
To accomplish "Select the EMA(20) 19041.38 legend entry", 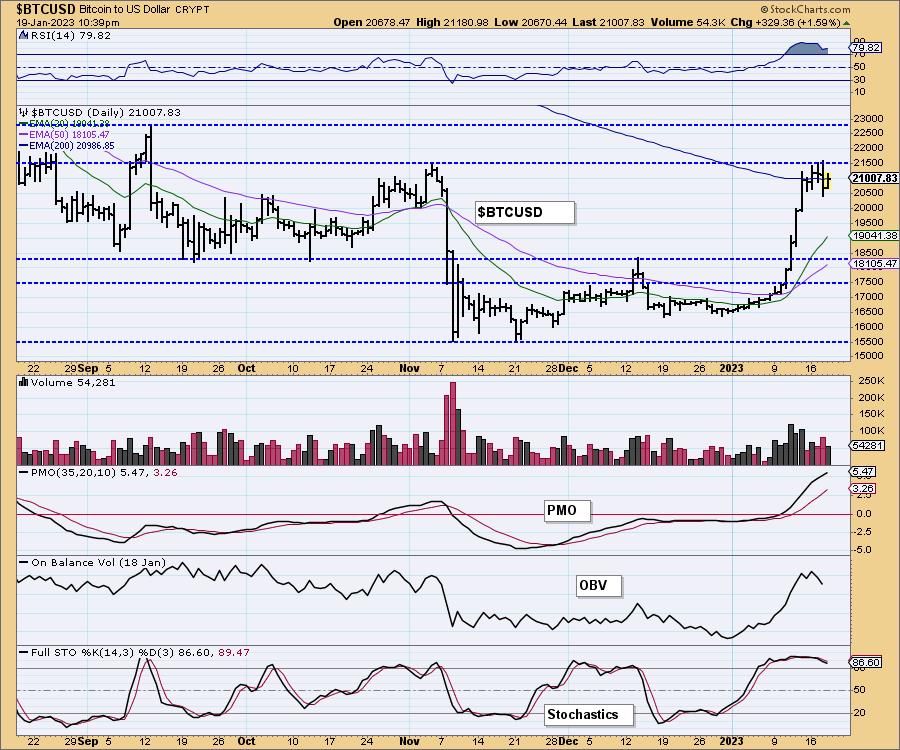I will point(64,123).
